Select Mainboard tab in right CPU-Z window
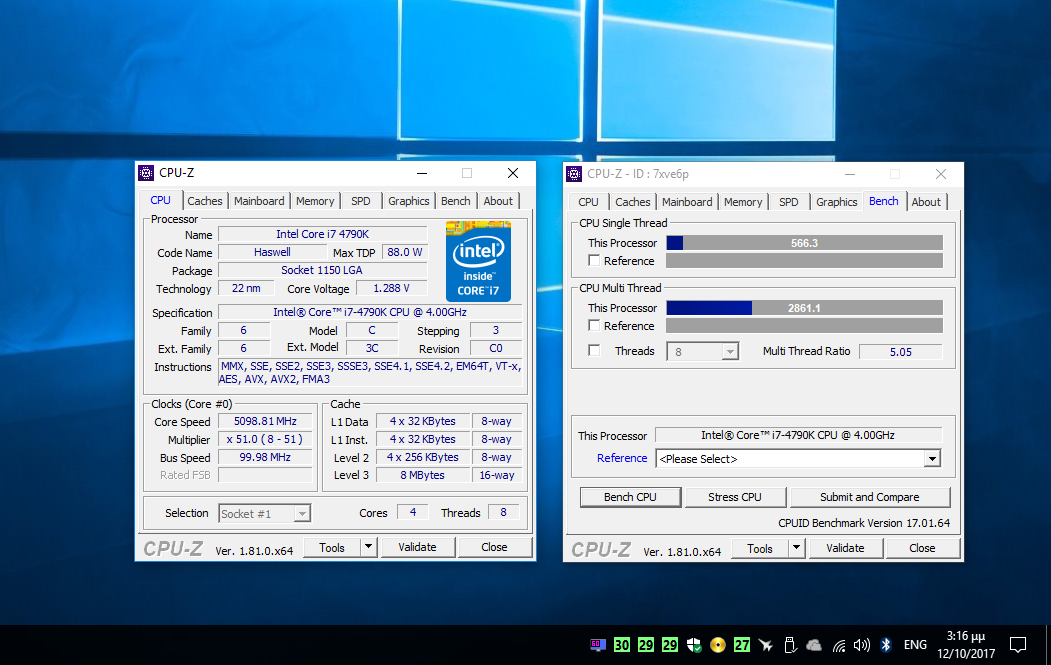Screen dimensions: 1051x665 tap(687, 202)
